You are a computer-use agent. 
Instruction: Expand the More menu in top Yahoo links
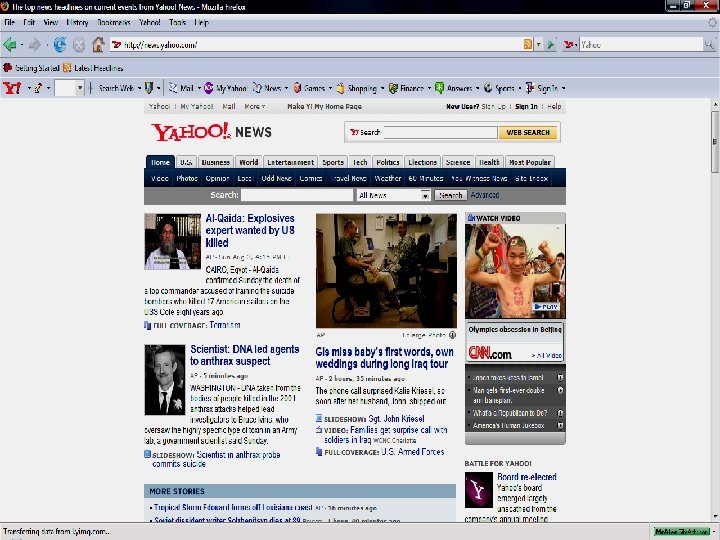click(254, 107)
